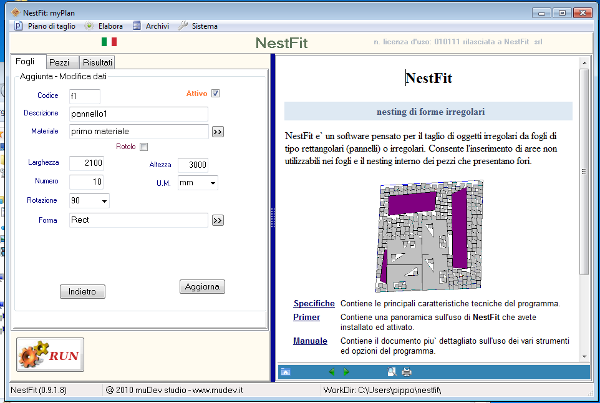Click 'nesting di forme irregolari' subtitle
Image resolution: width=600 pixels, height=403 pixels.
(430, 112)
